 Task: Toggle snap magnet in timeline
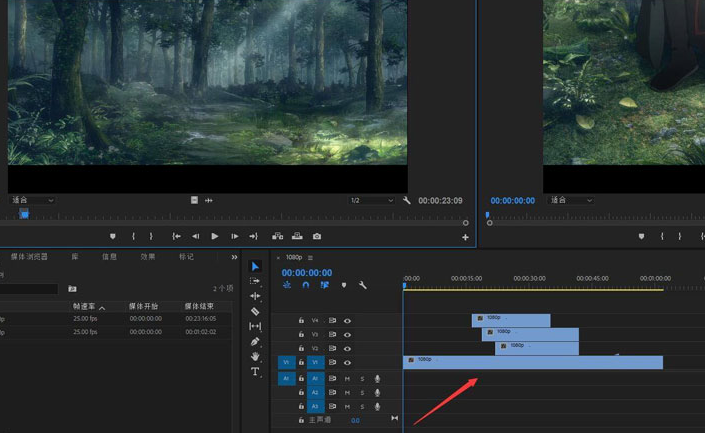coord(306,285)
